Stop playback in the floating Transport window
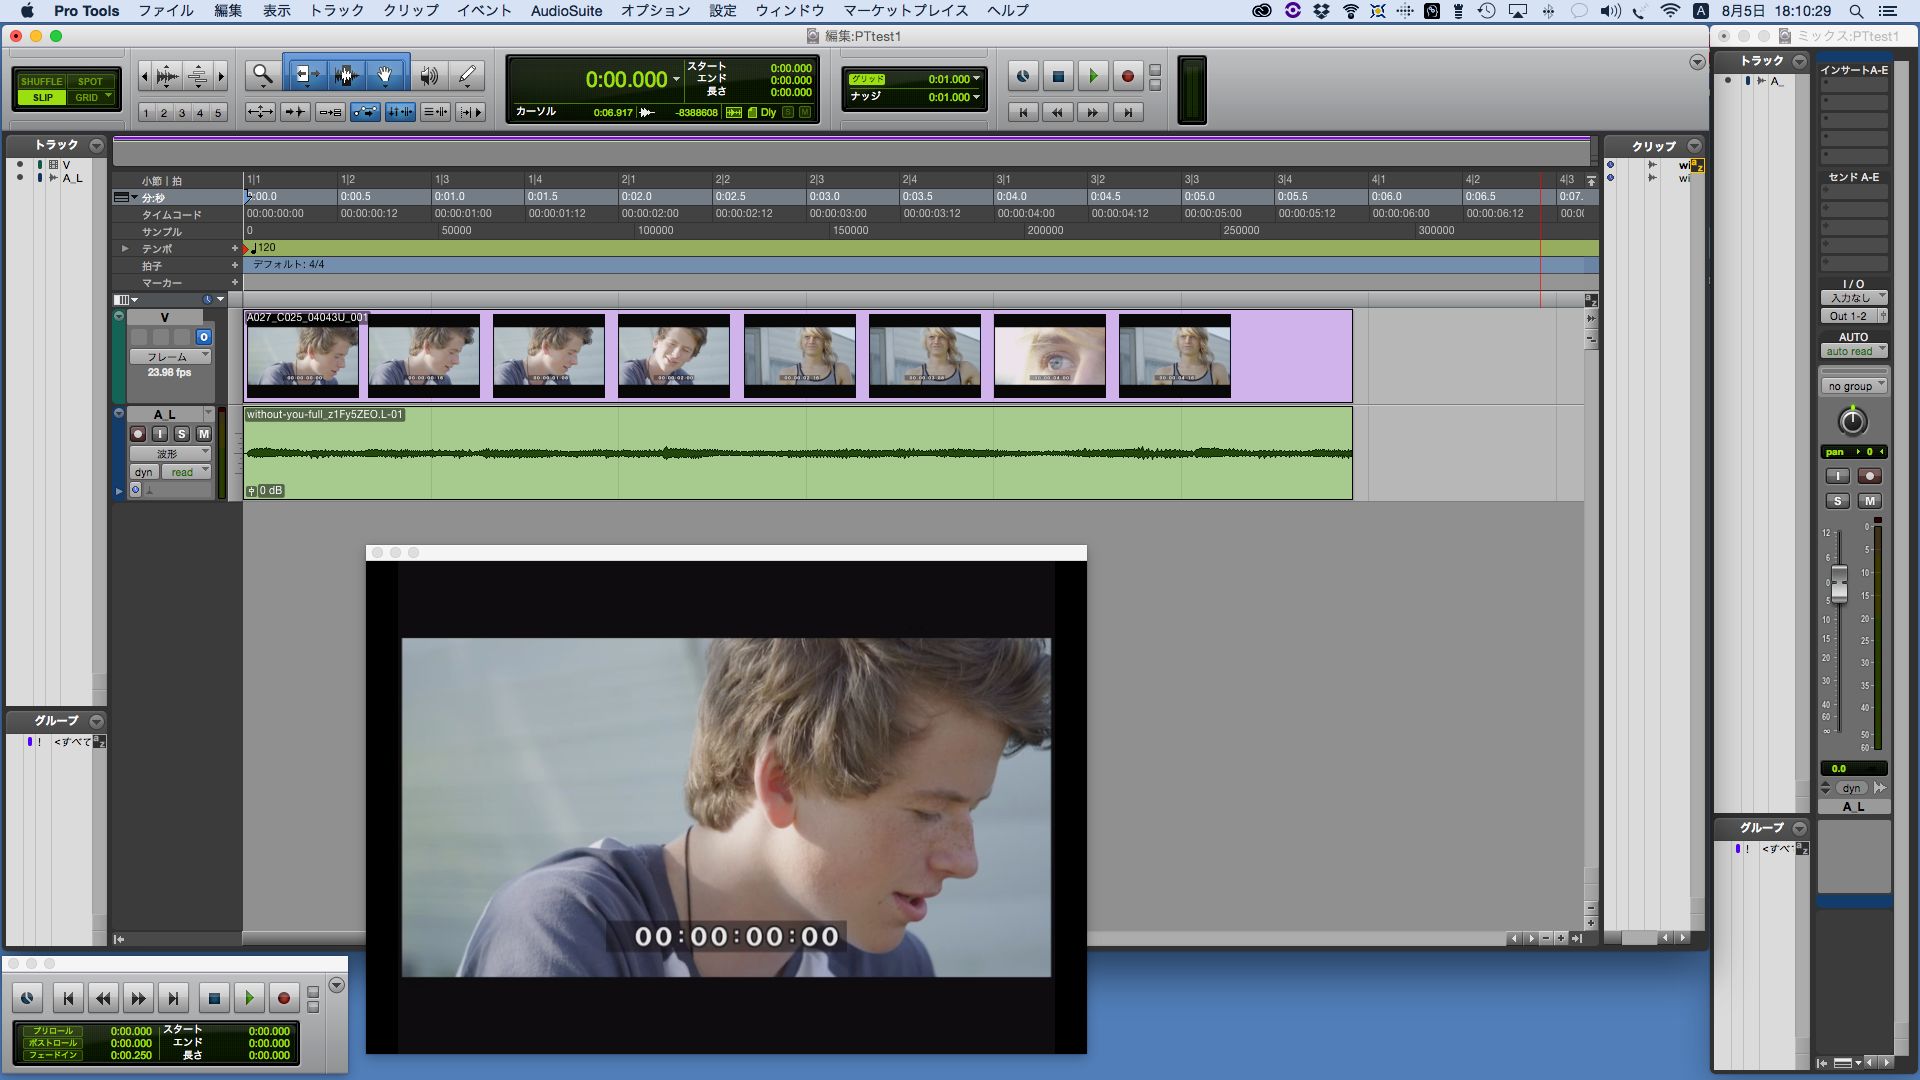1920x1080 pixels. [213, 998]
